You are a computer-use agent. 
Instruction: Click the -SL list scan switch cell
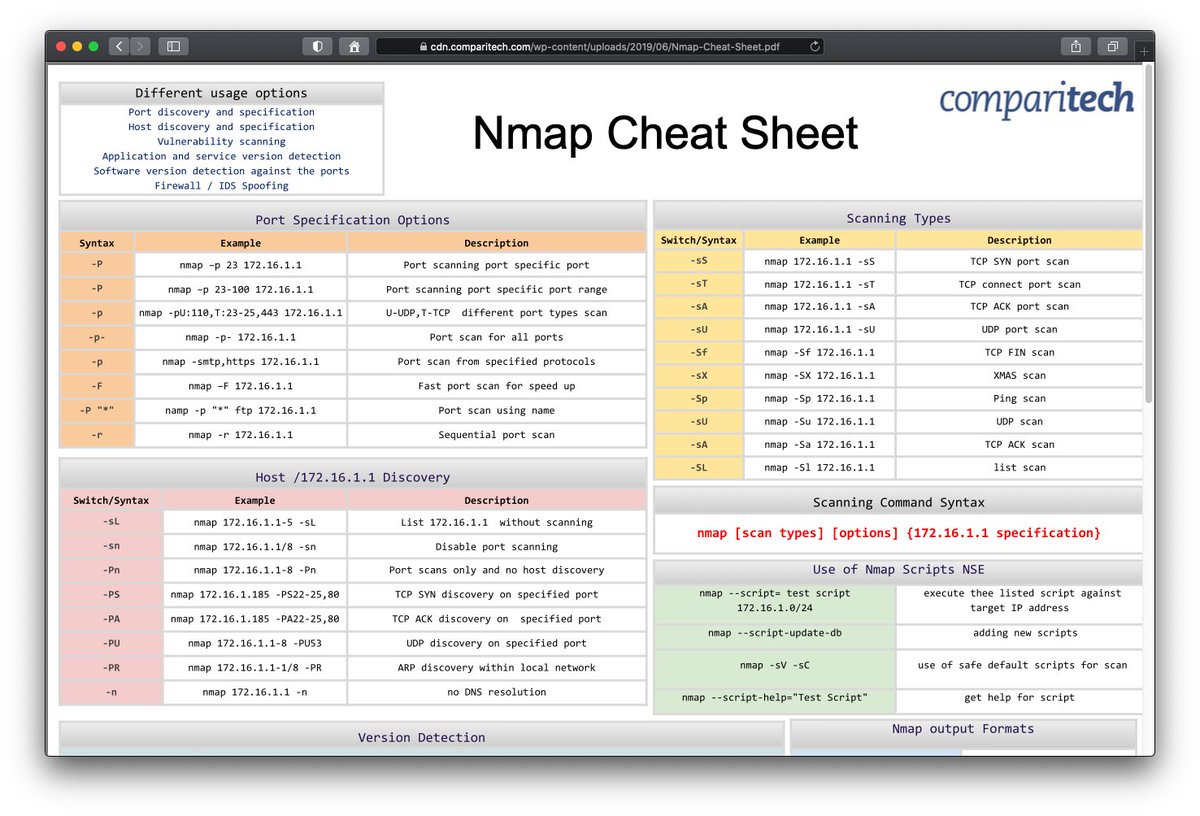click(698, 467)
